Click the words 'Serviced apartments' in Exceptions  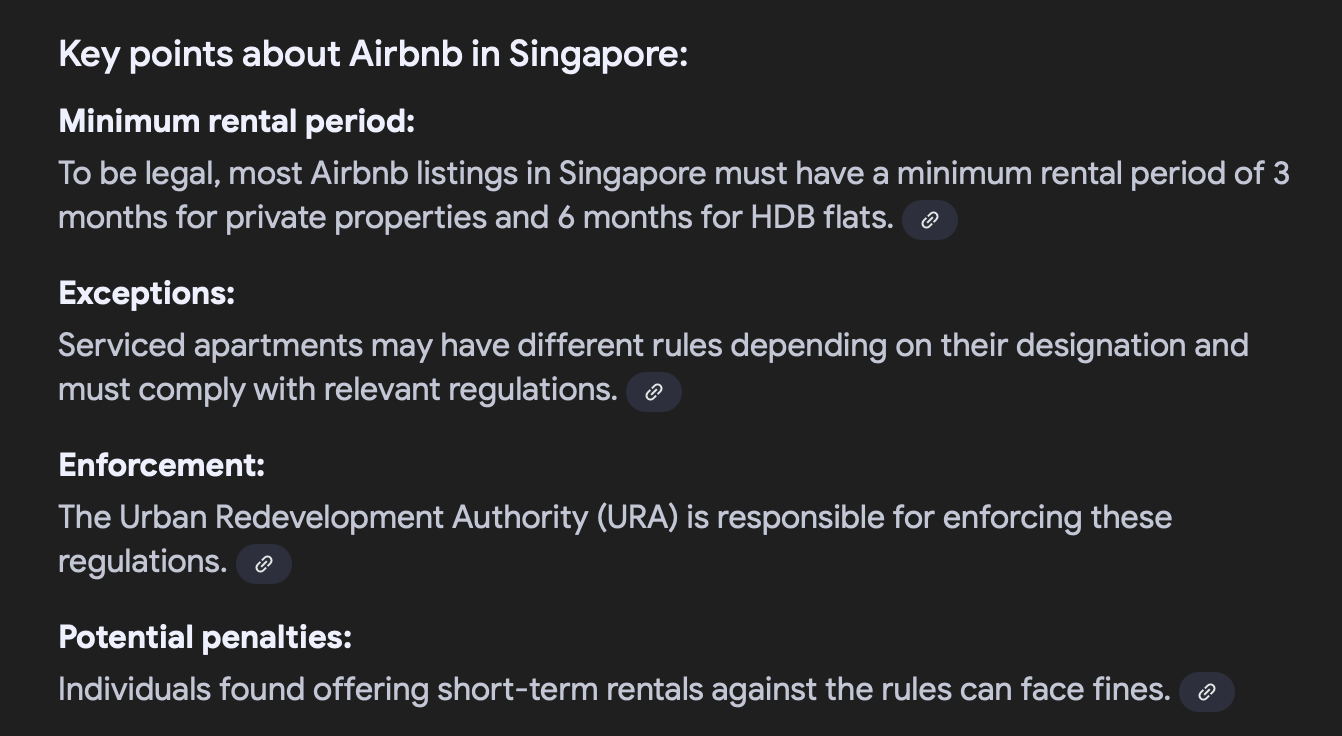coord(210,346)
